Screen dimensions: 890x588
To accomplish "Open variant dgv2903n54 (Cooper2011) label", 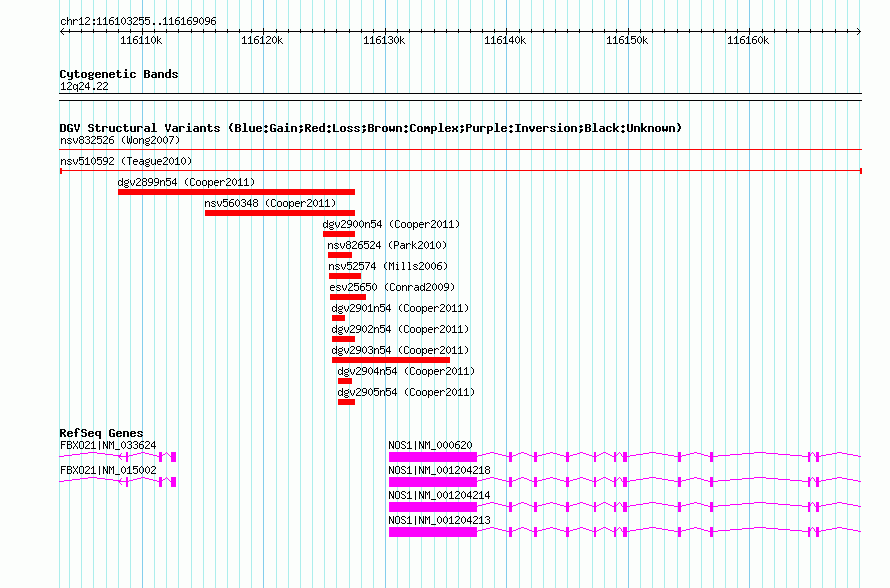I will point(400,350).
